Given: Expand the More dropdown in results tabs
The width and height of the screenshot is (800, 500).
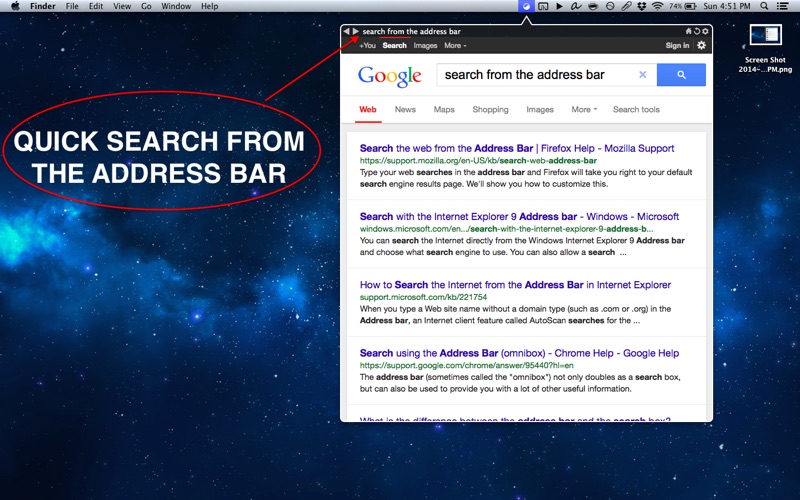Looking at the screenshot, I should tap(584, 109).
